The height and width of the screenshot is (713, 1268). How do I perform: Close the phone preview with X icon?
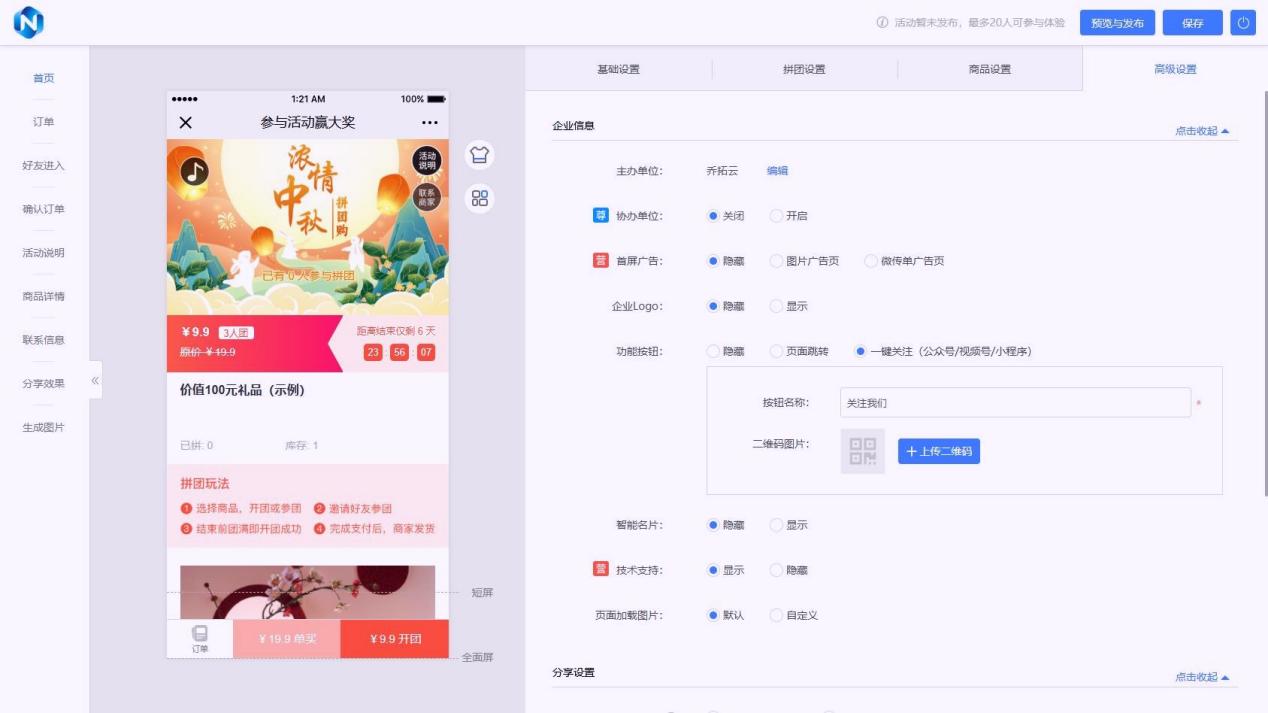185,123
